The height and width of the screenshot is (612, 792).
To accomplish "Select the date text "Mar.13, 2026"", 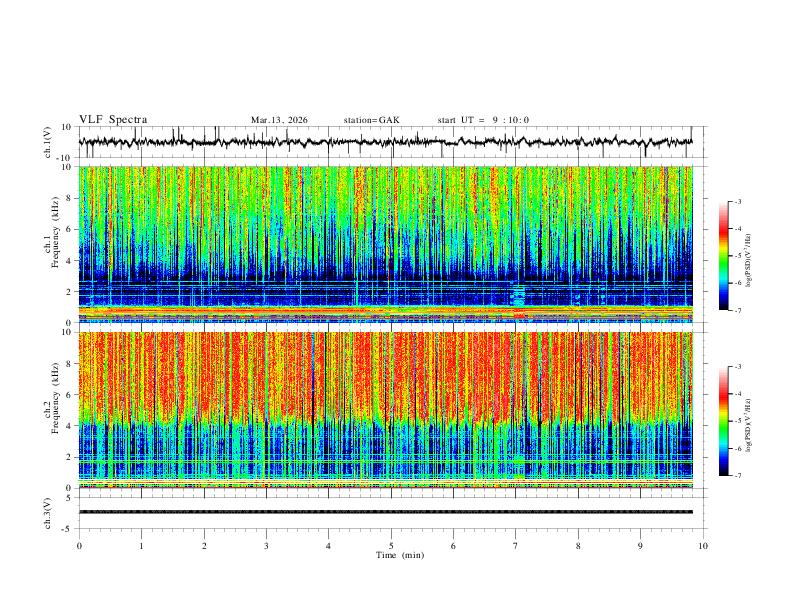I will [279, 120].
